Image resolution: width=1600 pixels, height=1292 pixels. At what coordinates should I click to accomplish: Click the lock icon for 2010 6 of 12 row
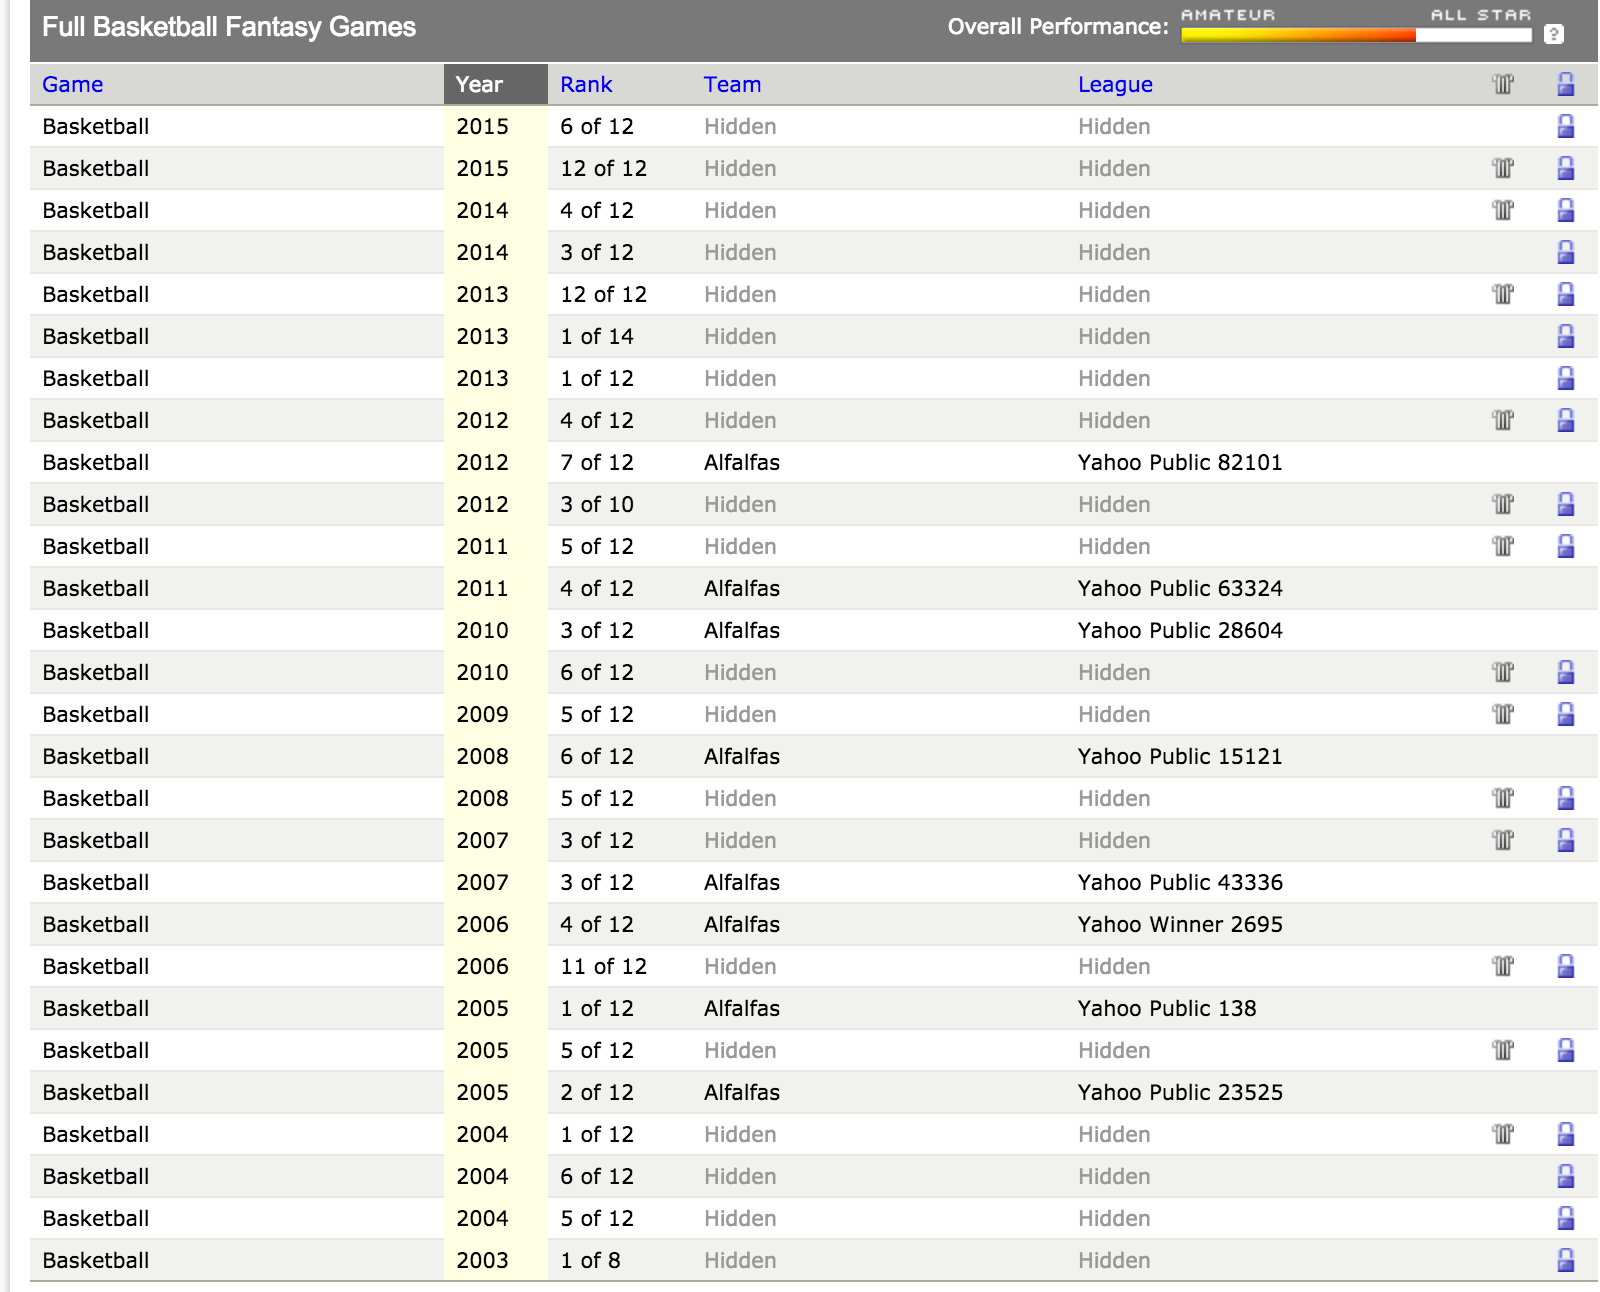1566,672
